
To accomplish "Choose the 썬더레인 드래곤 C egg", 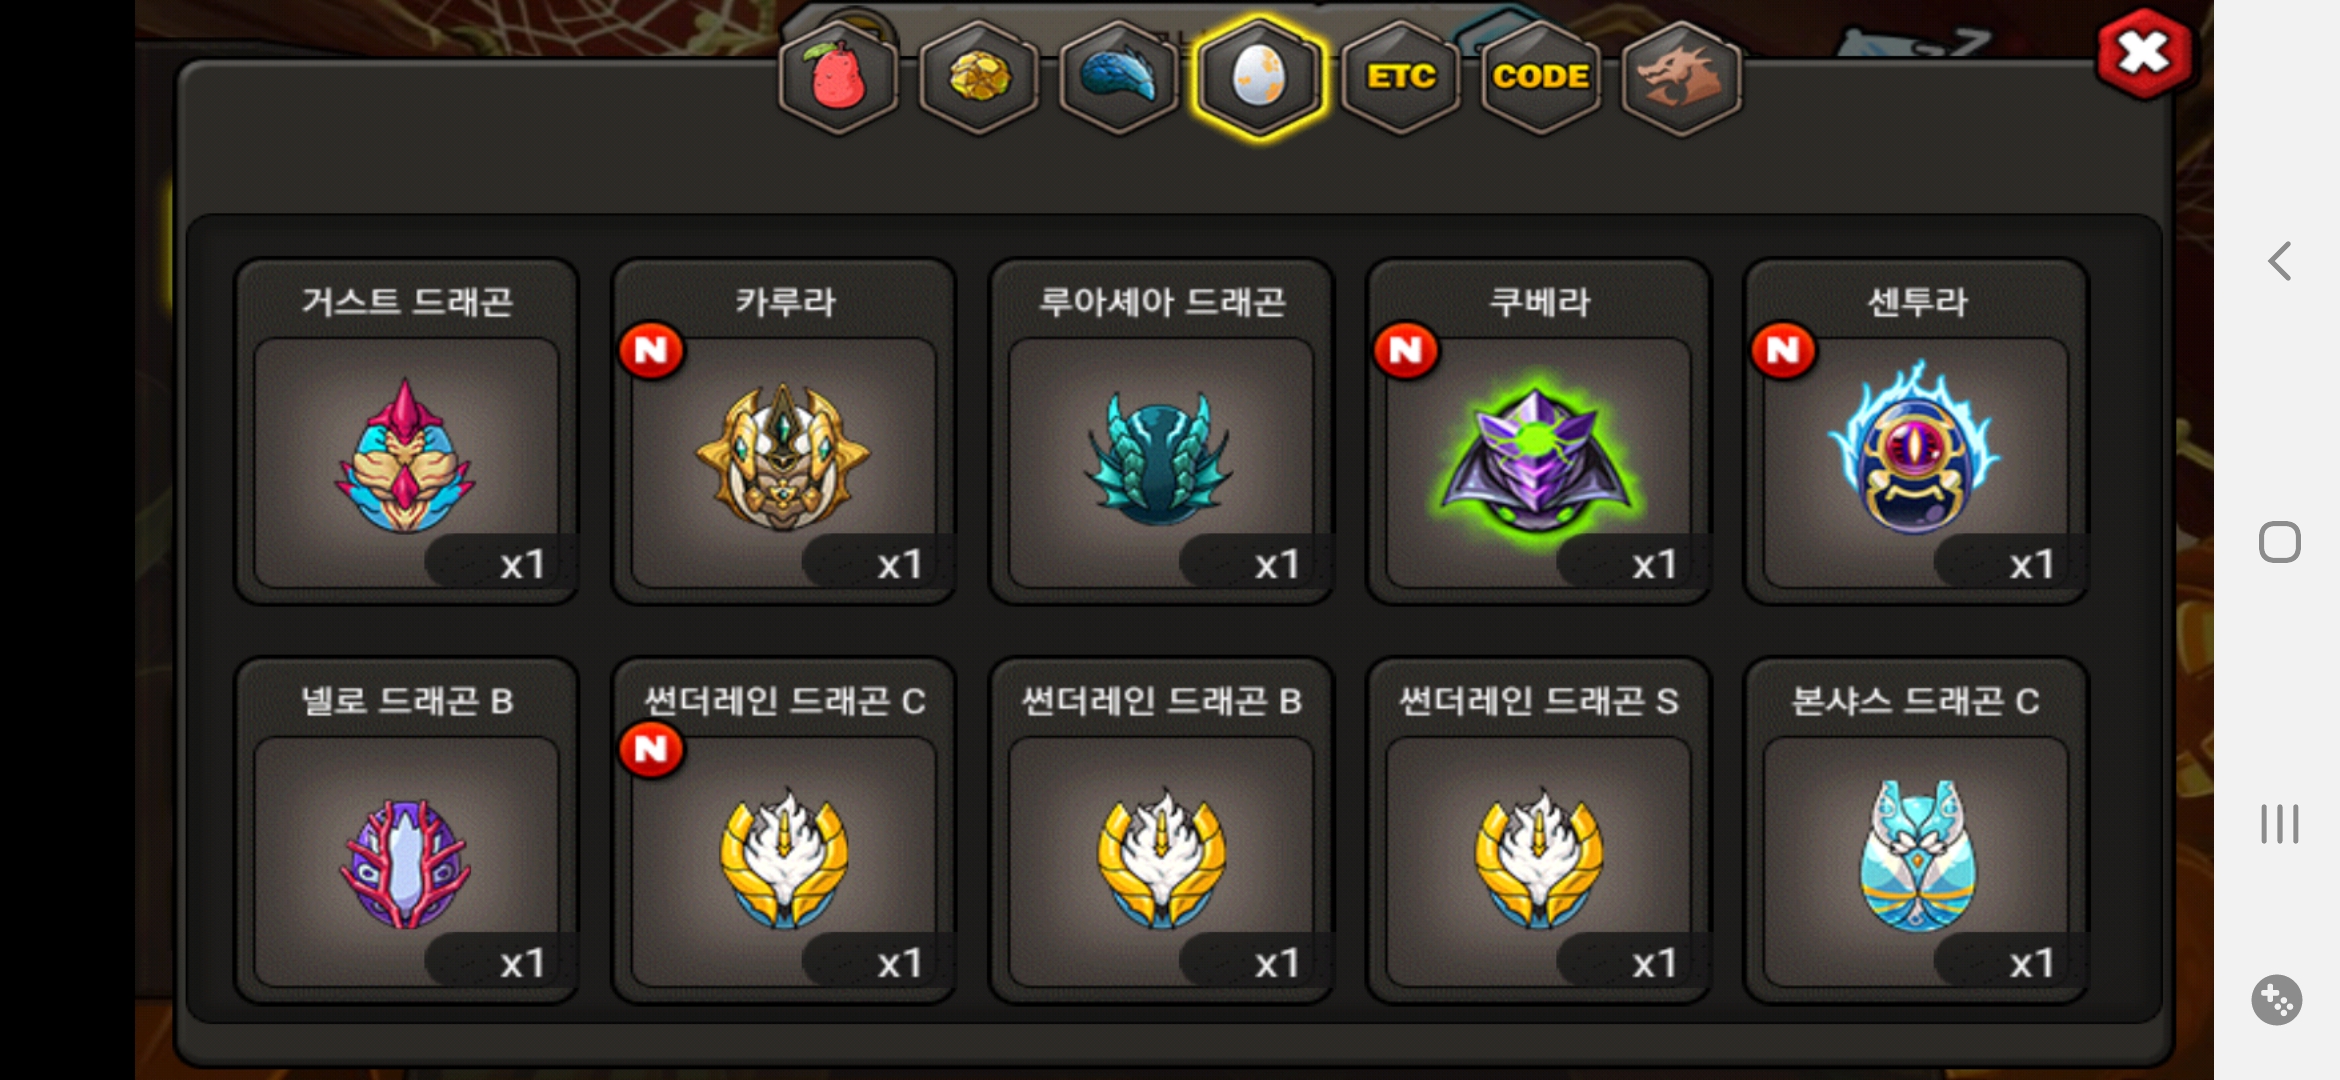I will (x=784, y=830).
